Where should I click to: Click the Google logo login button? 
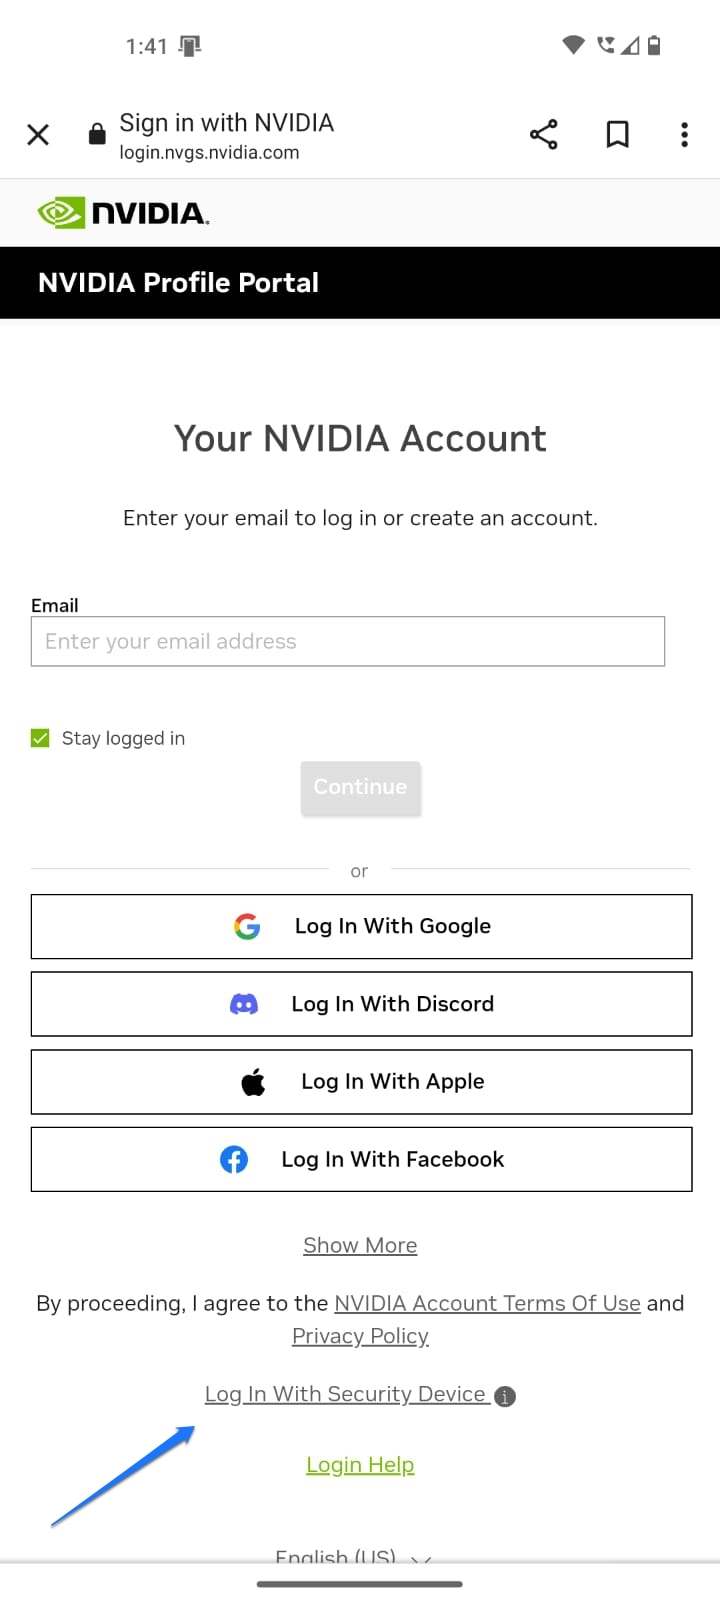click(361, 926)
